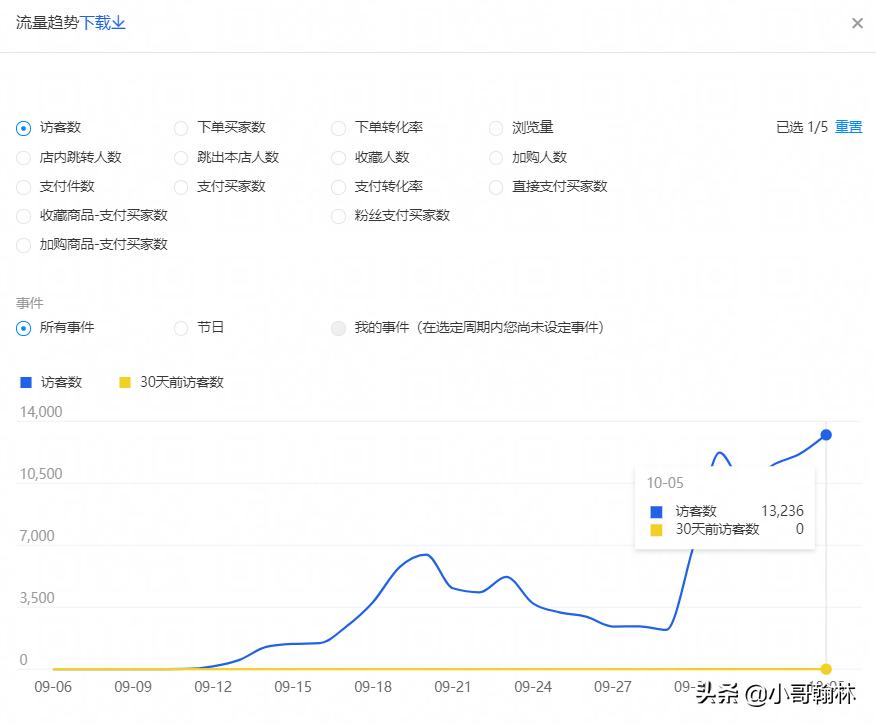876x725 pixels.
Task: Enable the 直接支付买家数 metric
Action: (x=496, y=187)
